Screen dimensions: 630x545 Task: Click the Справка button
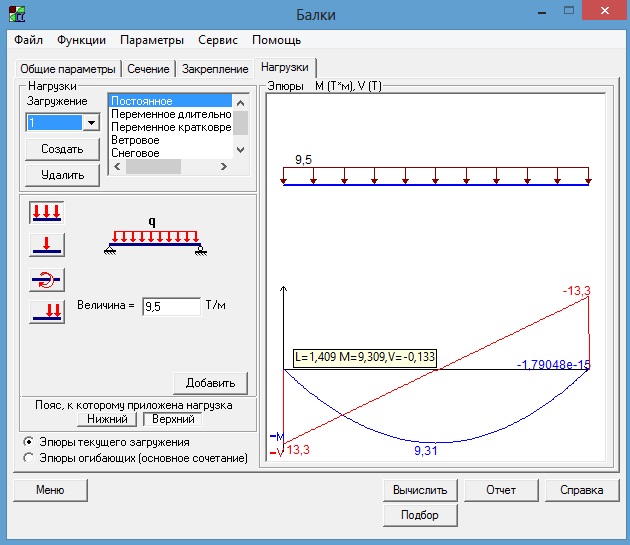pos(582,490)
